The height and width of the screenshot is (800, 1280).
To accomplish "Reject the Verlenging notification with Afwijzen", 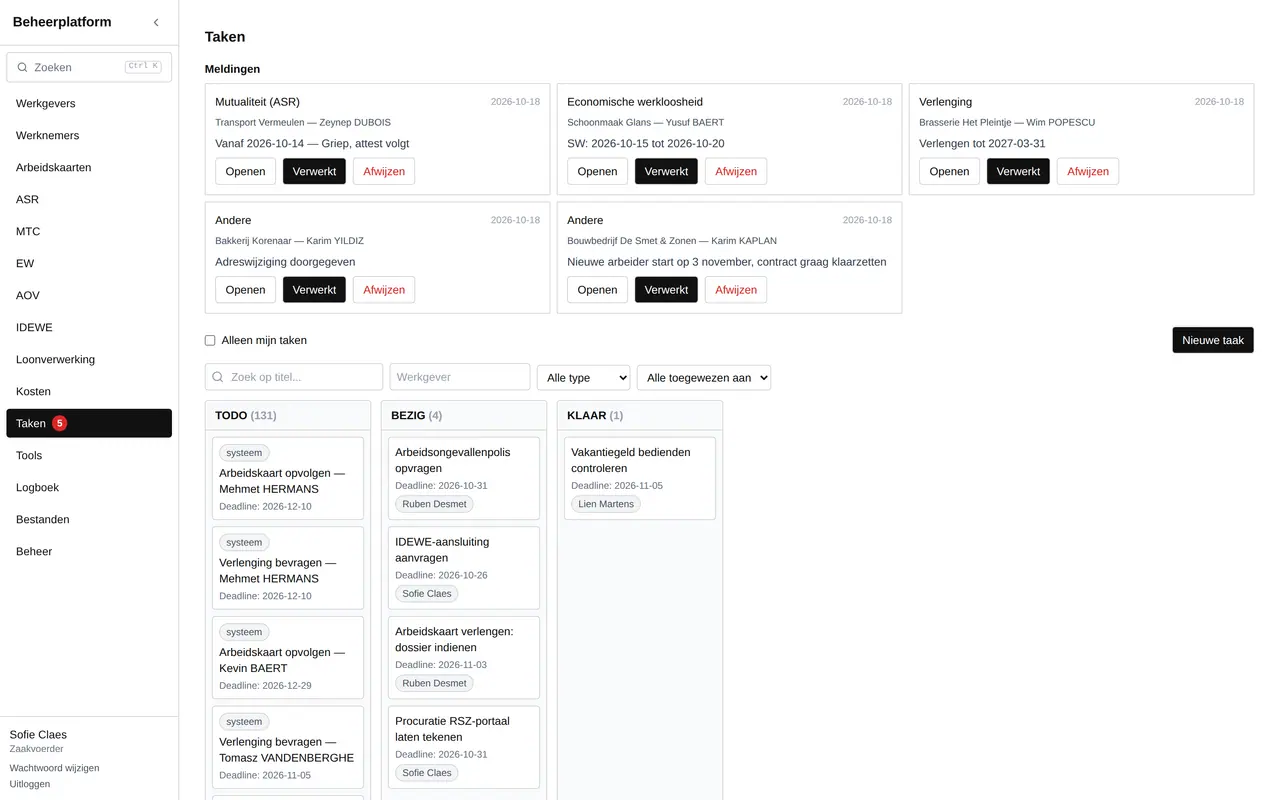I will 1088,171.
